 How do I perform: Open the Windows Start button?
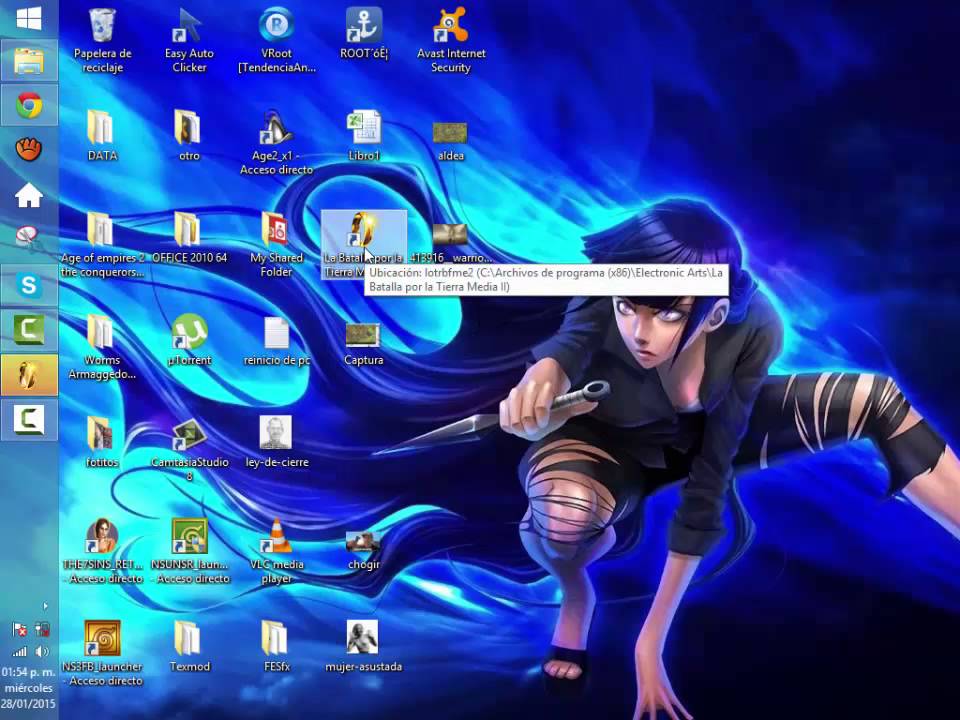(29, 18)
